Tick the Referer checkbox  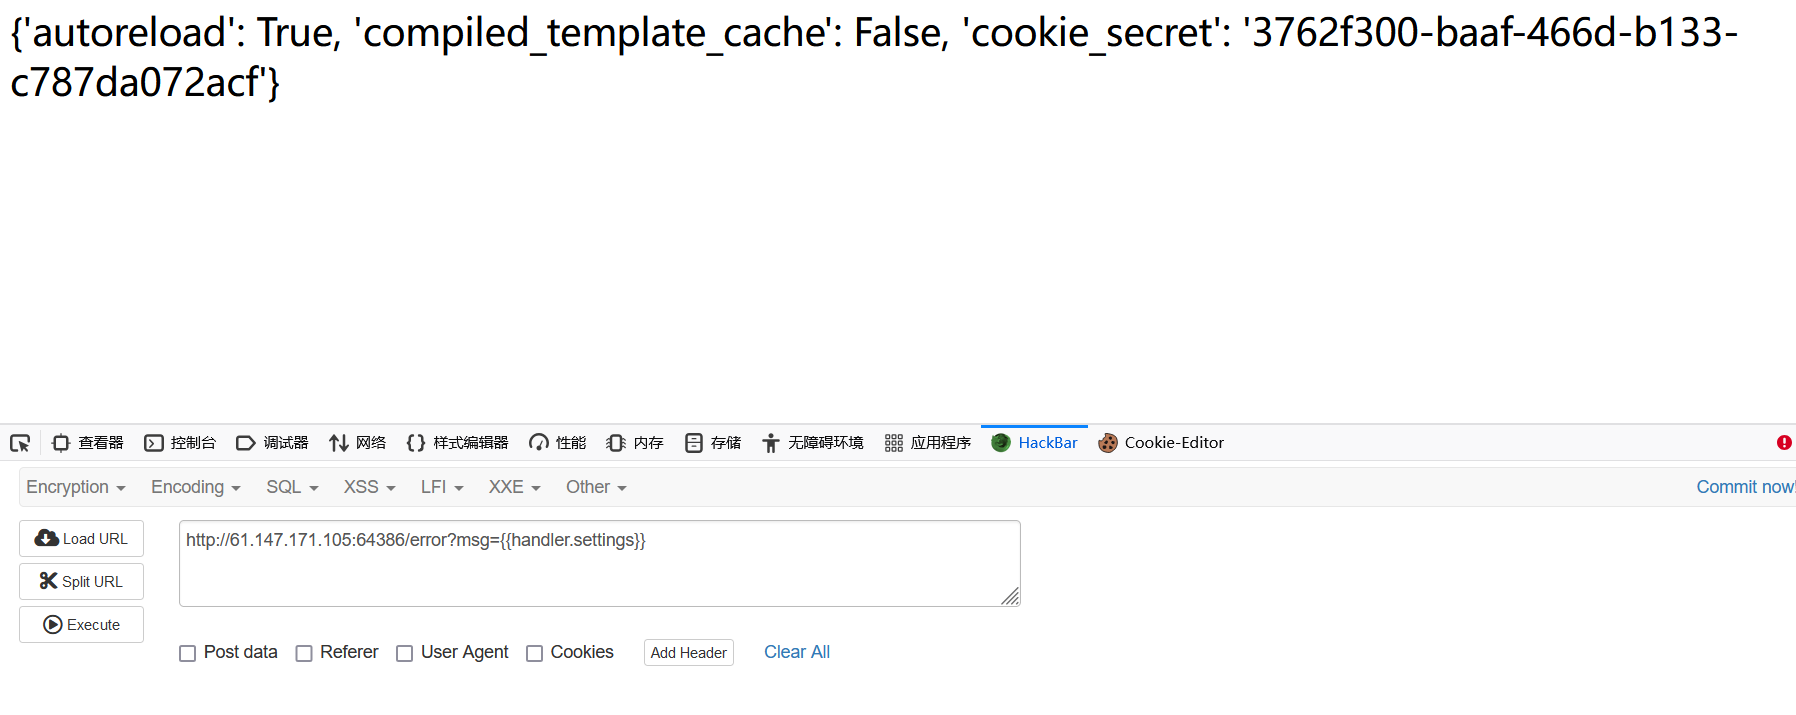304,654
